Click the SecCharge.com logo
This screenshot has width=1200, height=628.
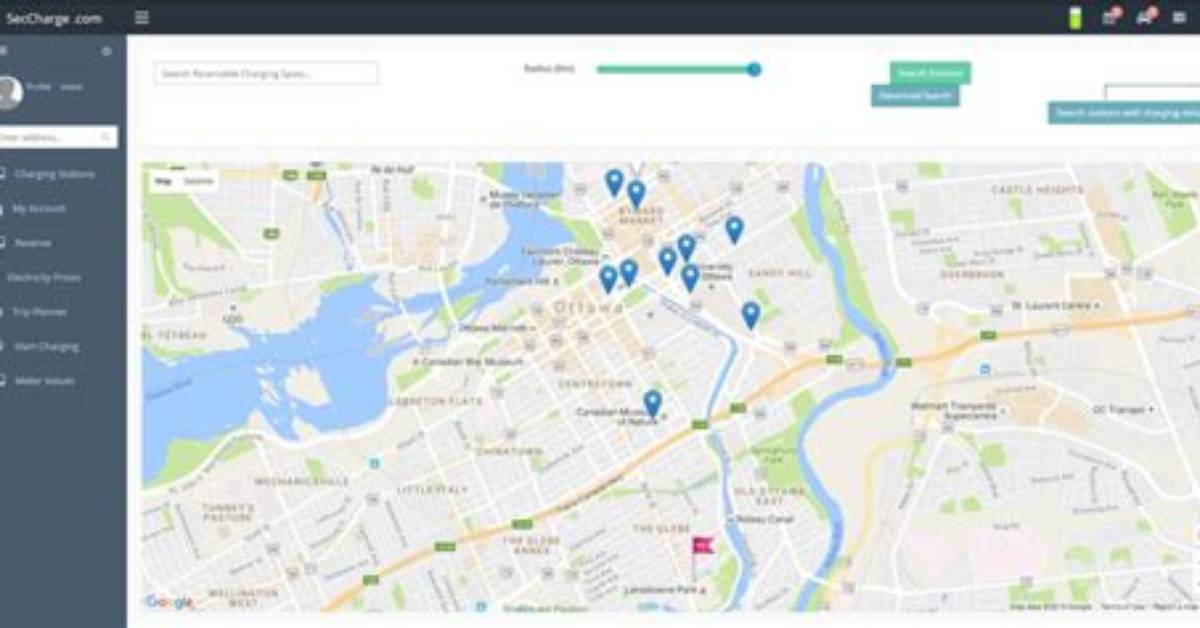point(53,18)
